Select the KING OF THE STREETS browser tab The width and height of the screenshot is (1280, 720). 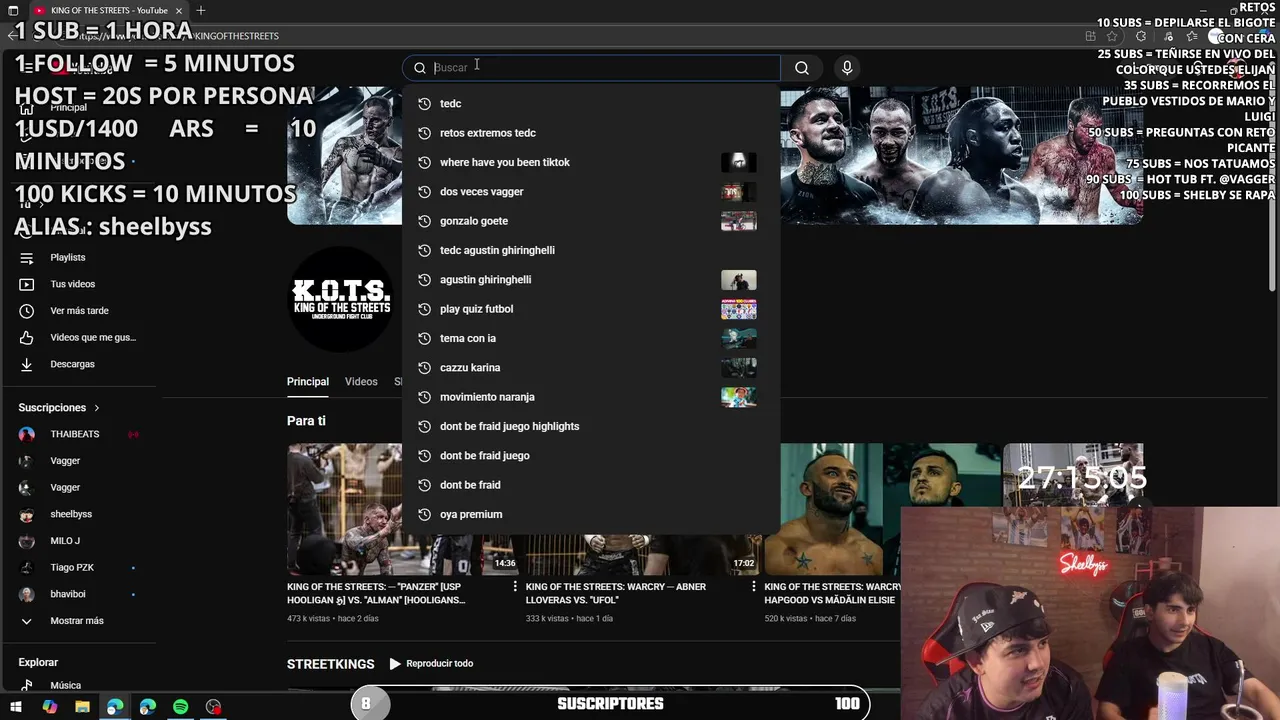108,10
